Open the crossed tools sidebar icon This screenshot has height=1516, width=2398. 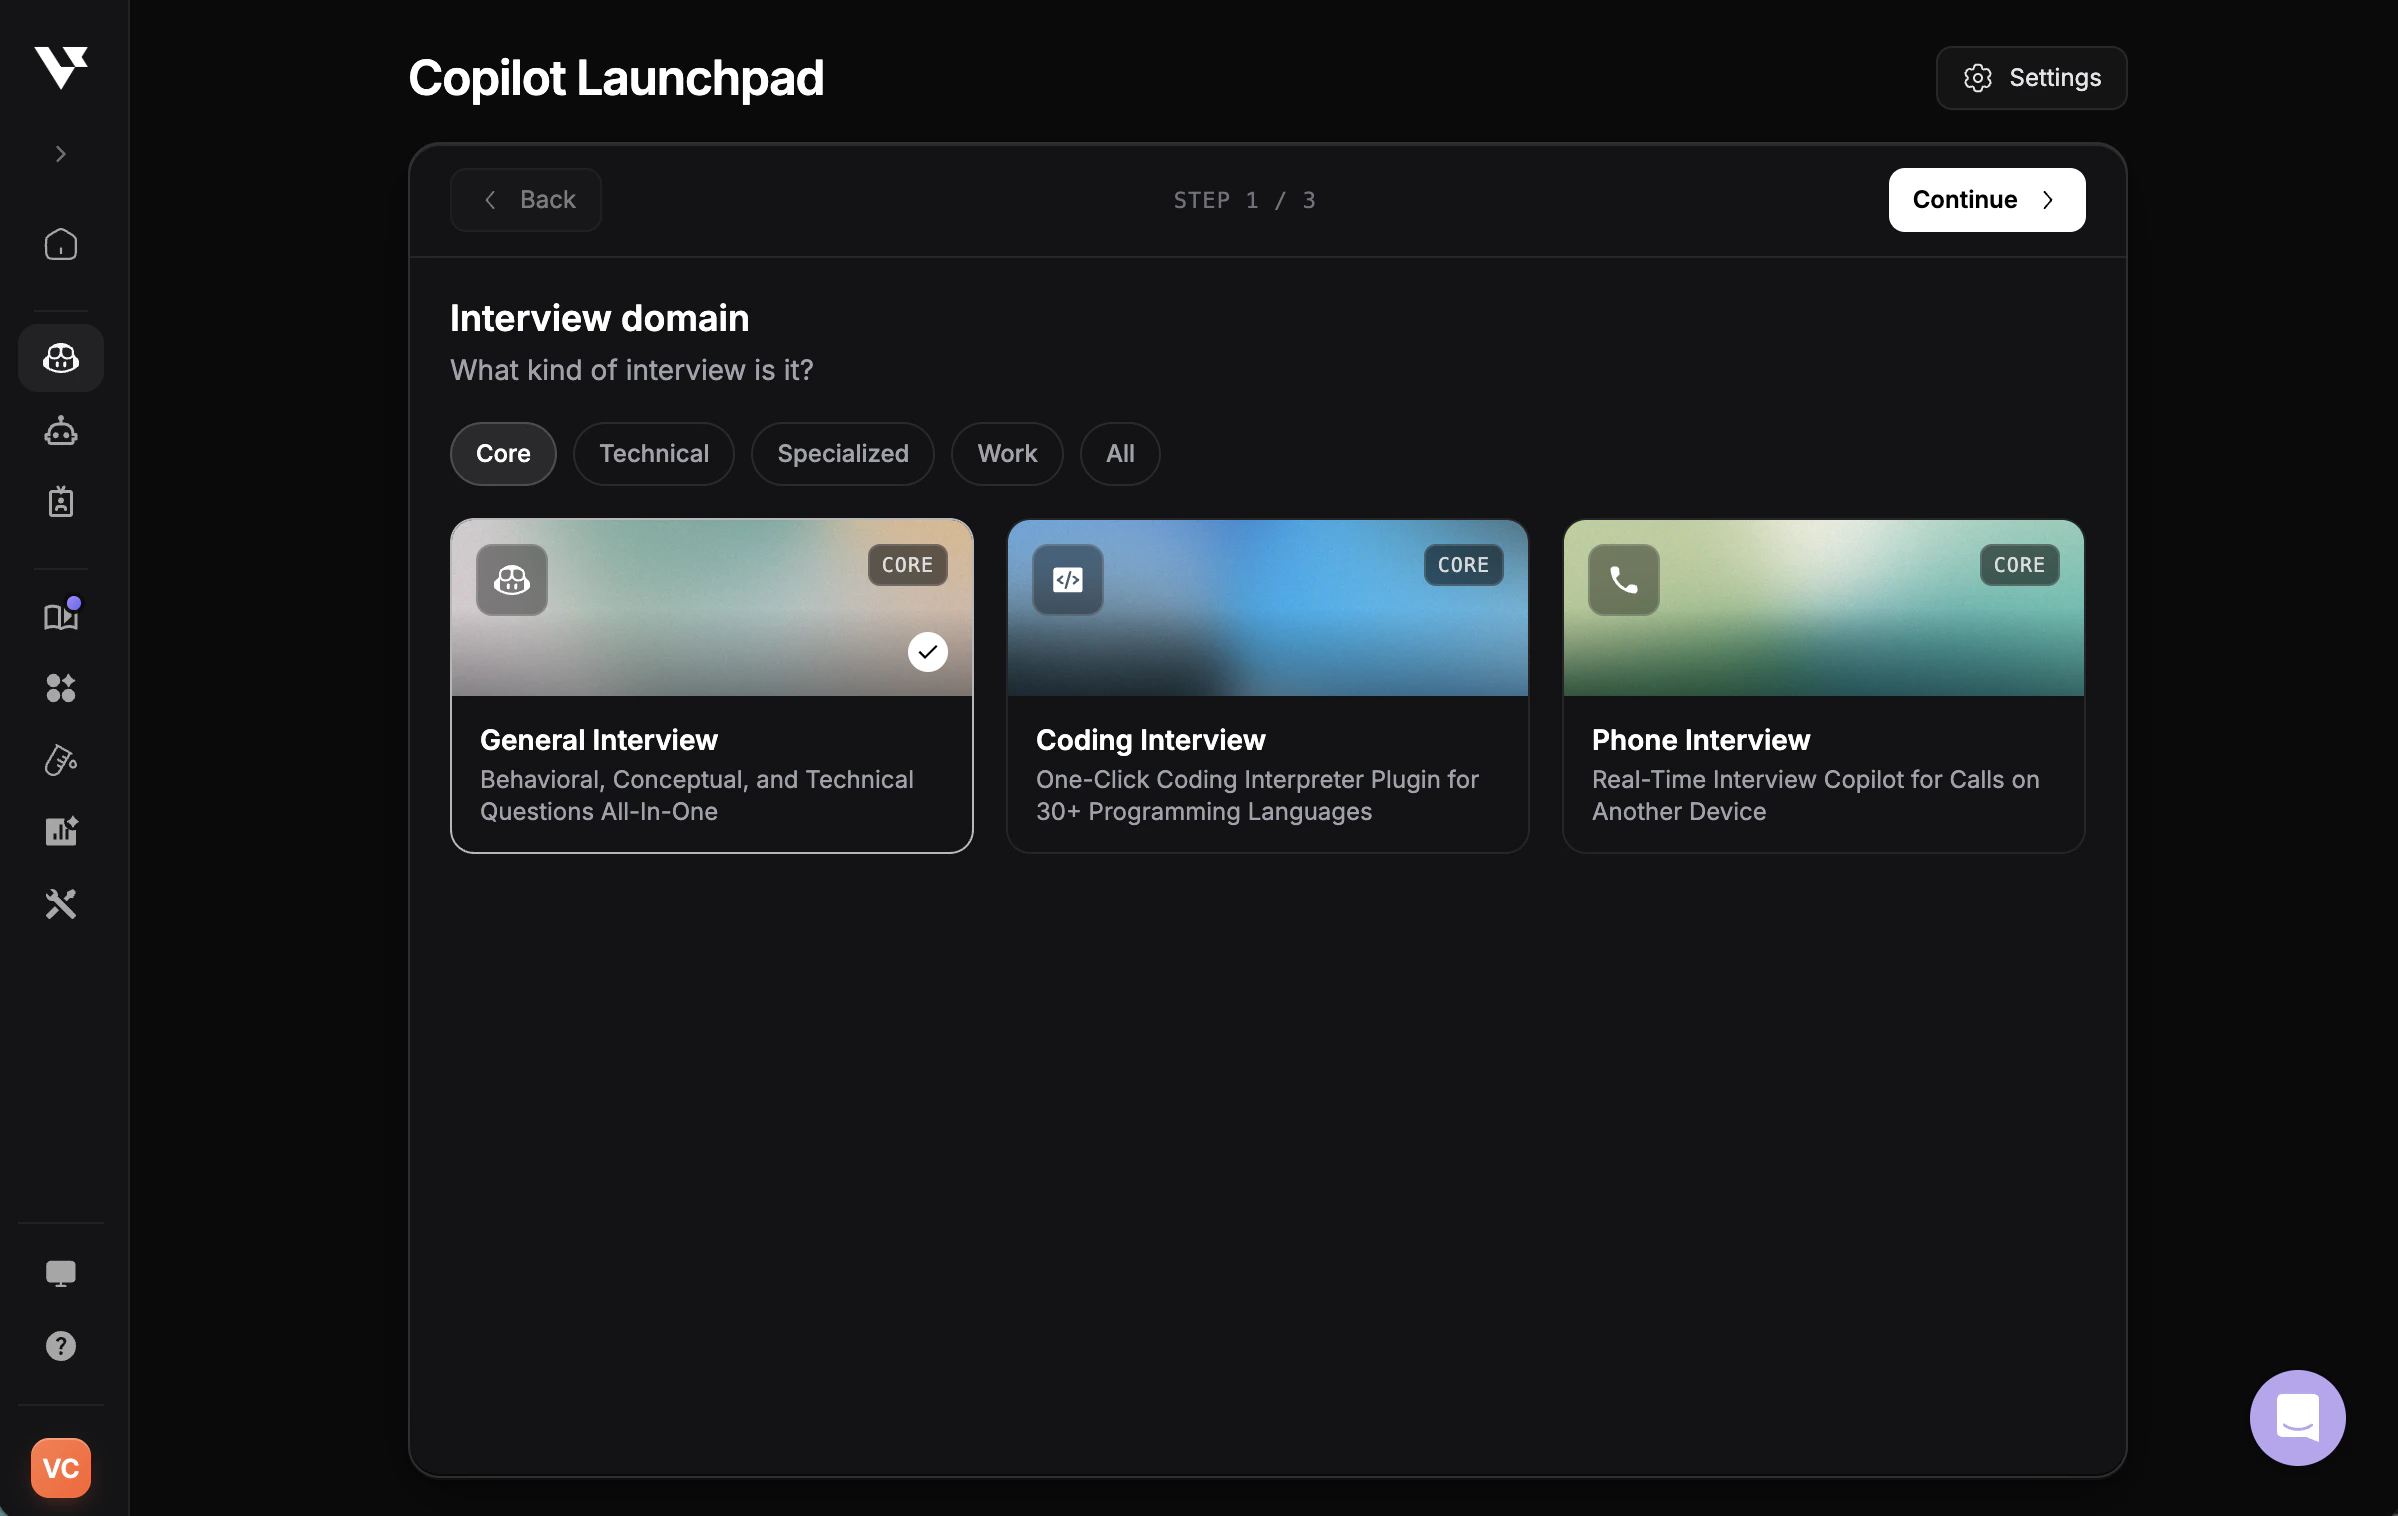click(x=61, y=904)
